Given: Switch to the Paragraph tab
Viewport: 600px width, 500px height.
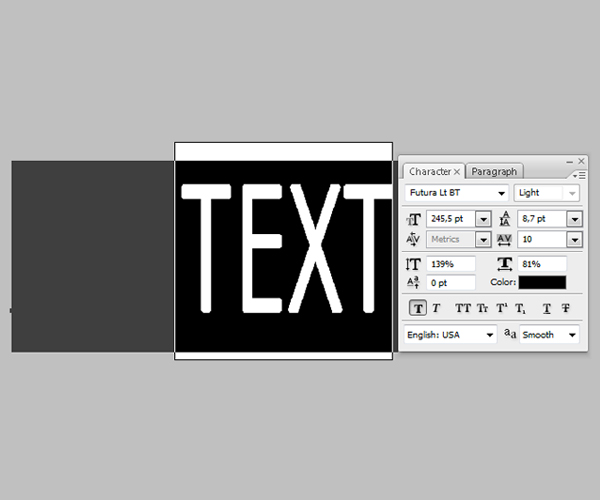Looking at the screenshot, I should click(494, 171).
